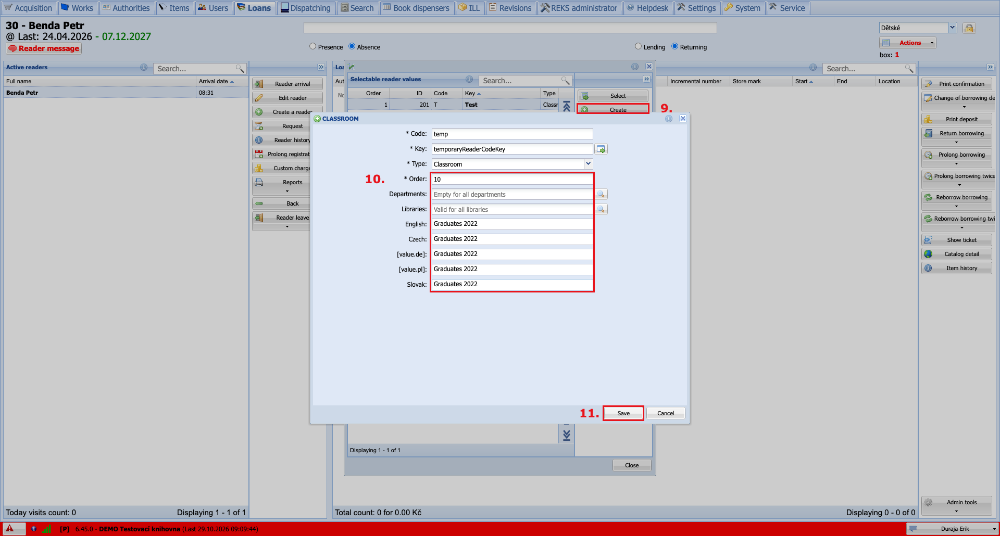Expand the Type Classroom dropdown arrow
This screenshot has width=1000, height=536.
588,164
